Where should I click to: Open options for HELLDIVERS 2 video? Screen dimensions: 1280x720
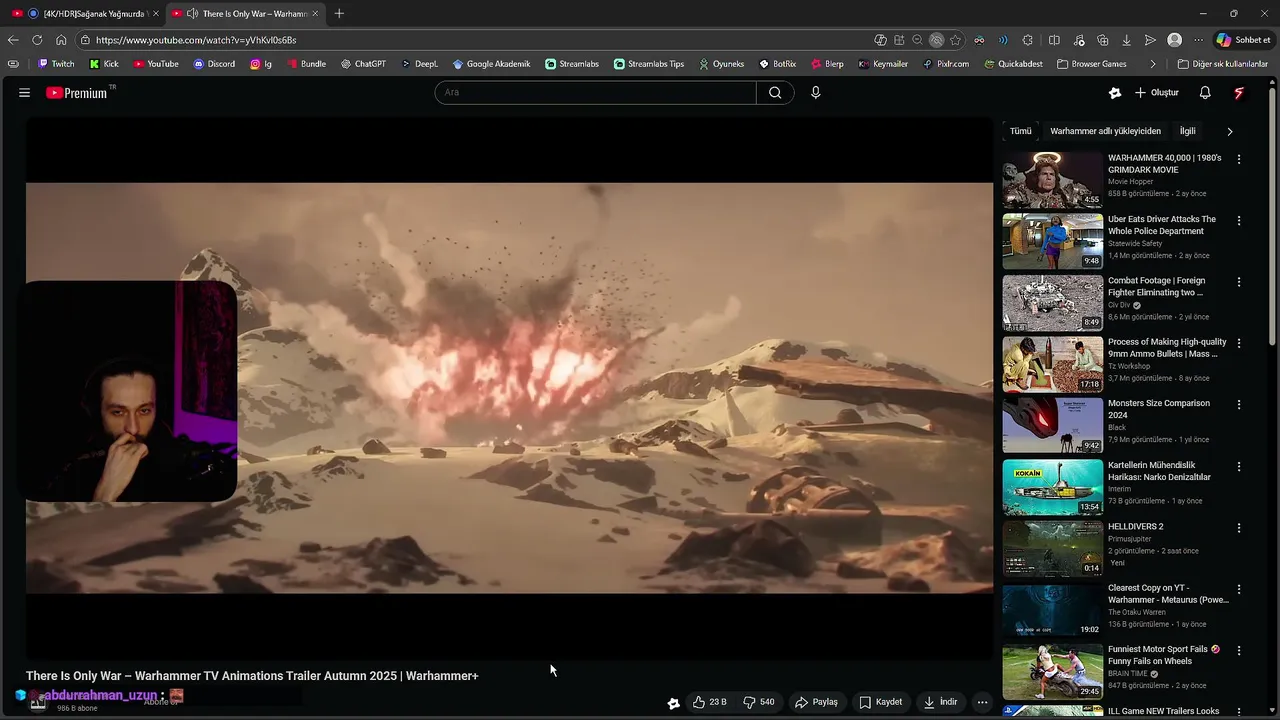(x=1239, y=528)
